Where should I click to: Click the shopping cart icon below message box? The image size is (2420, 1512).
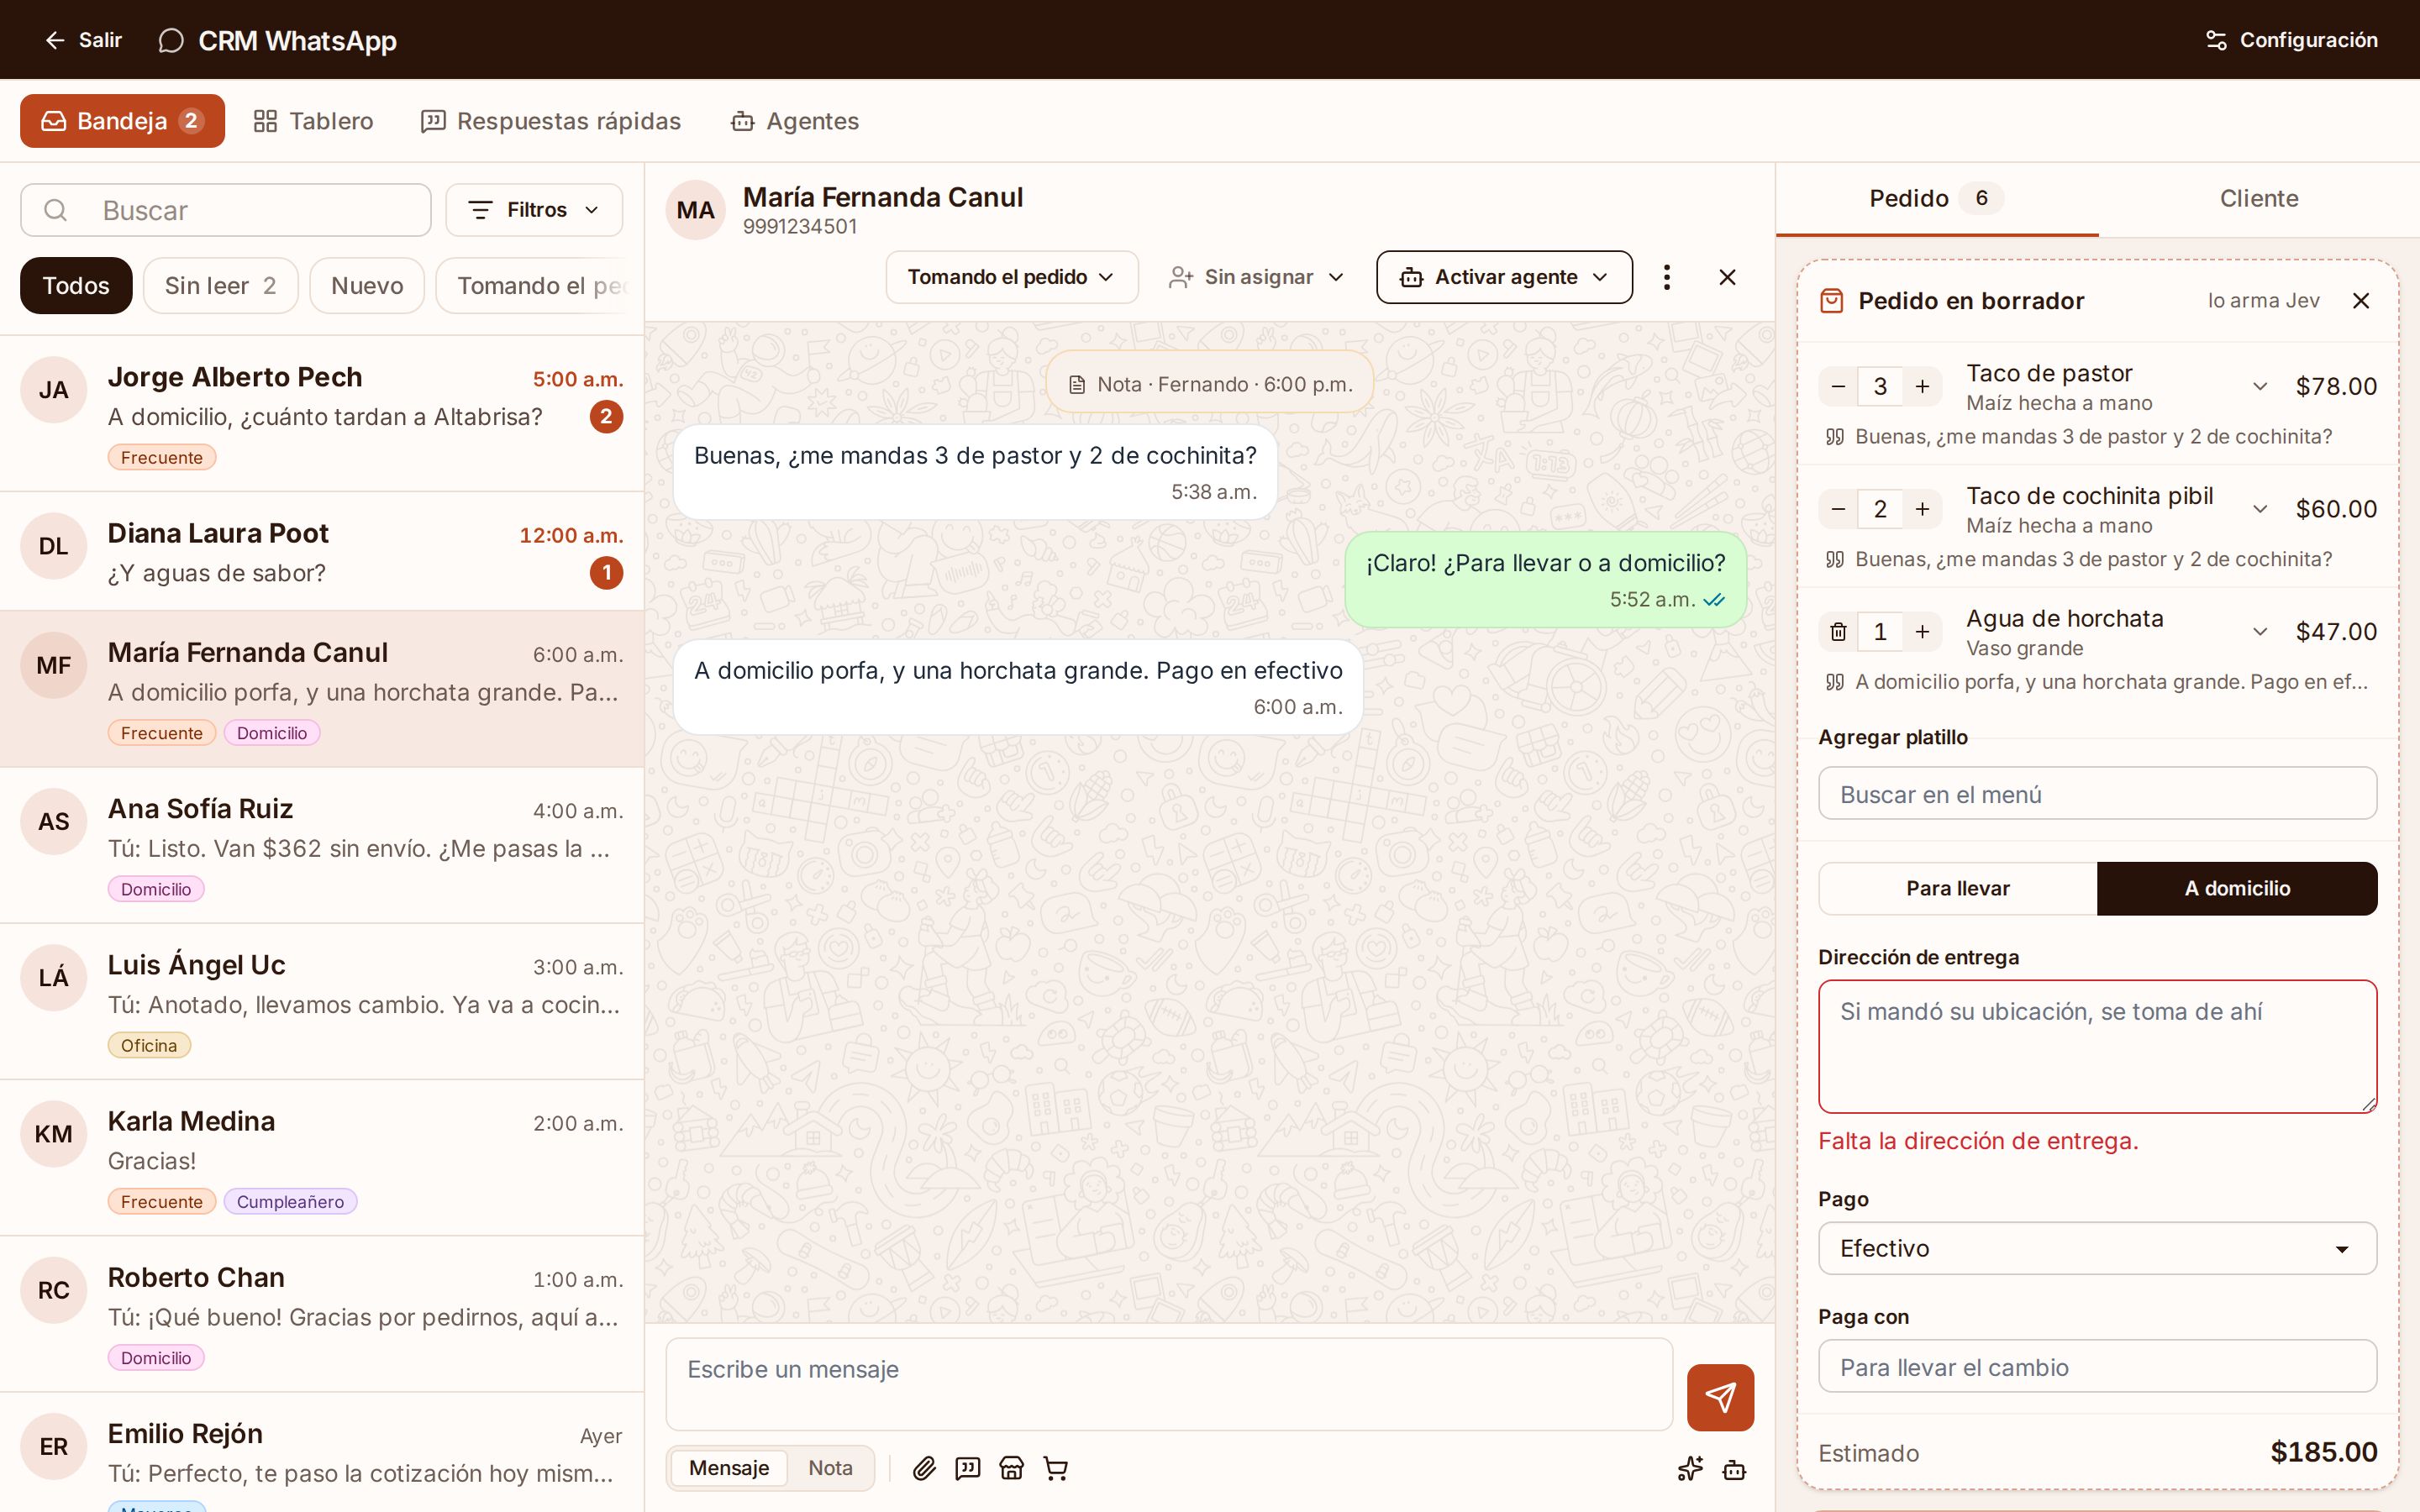click(x=1056, y=1468)
